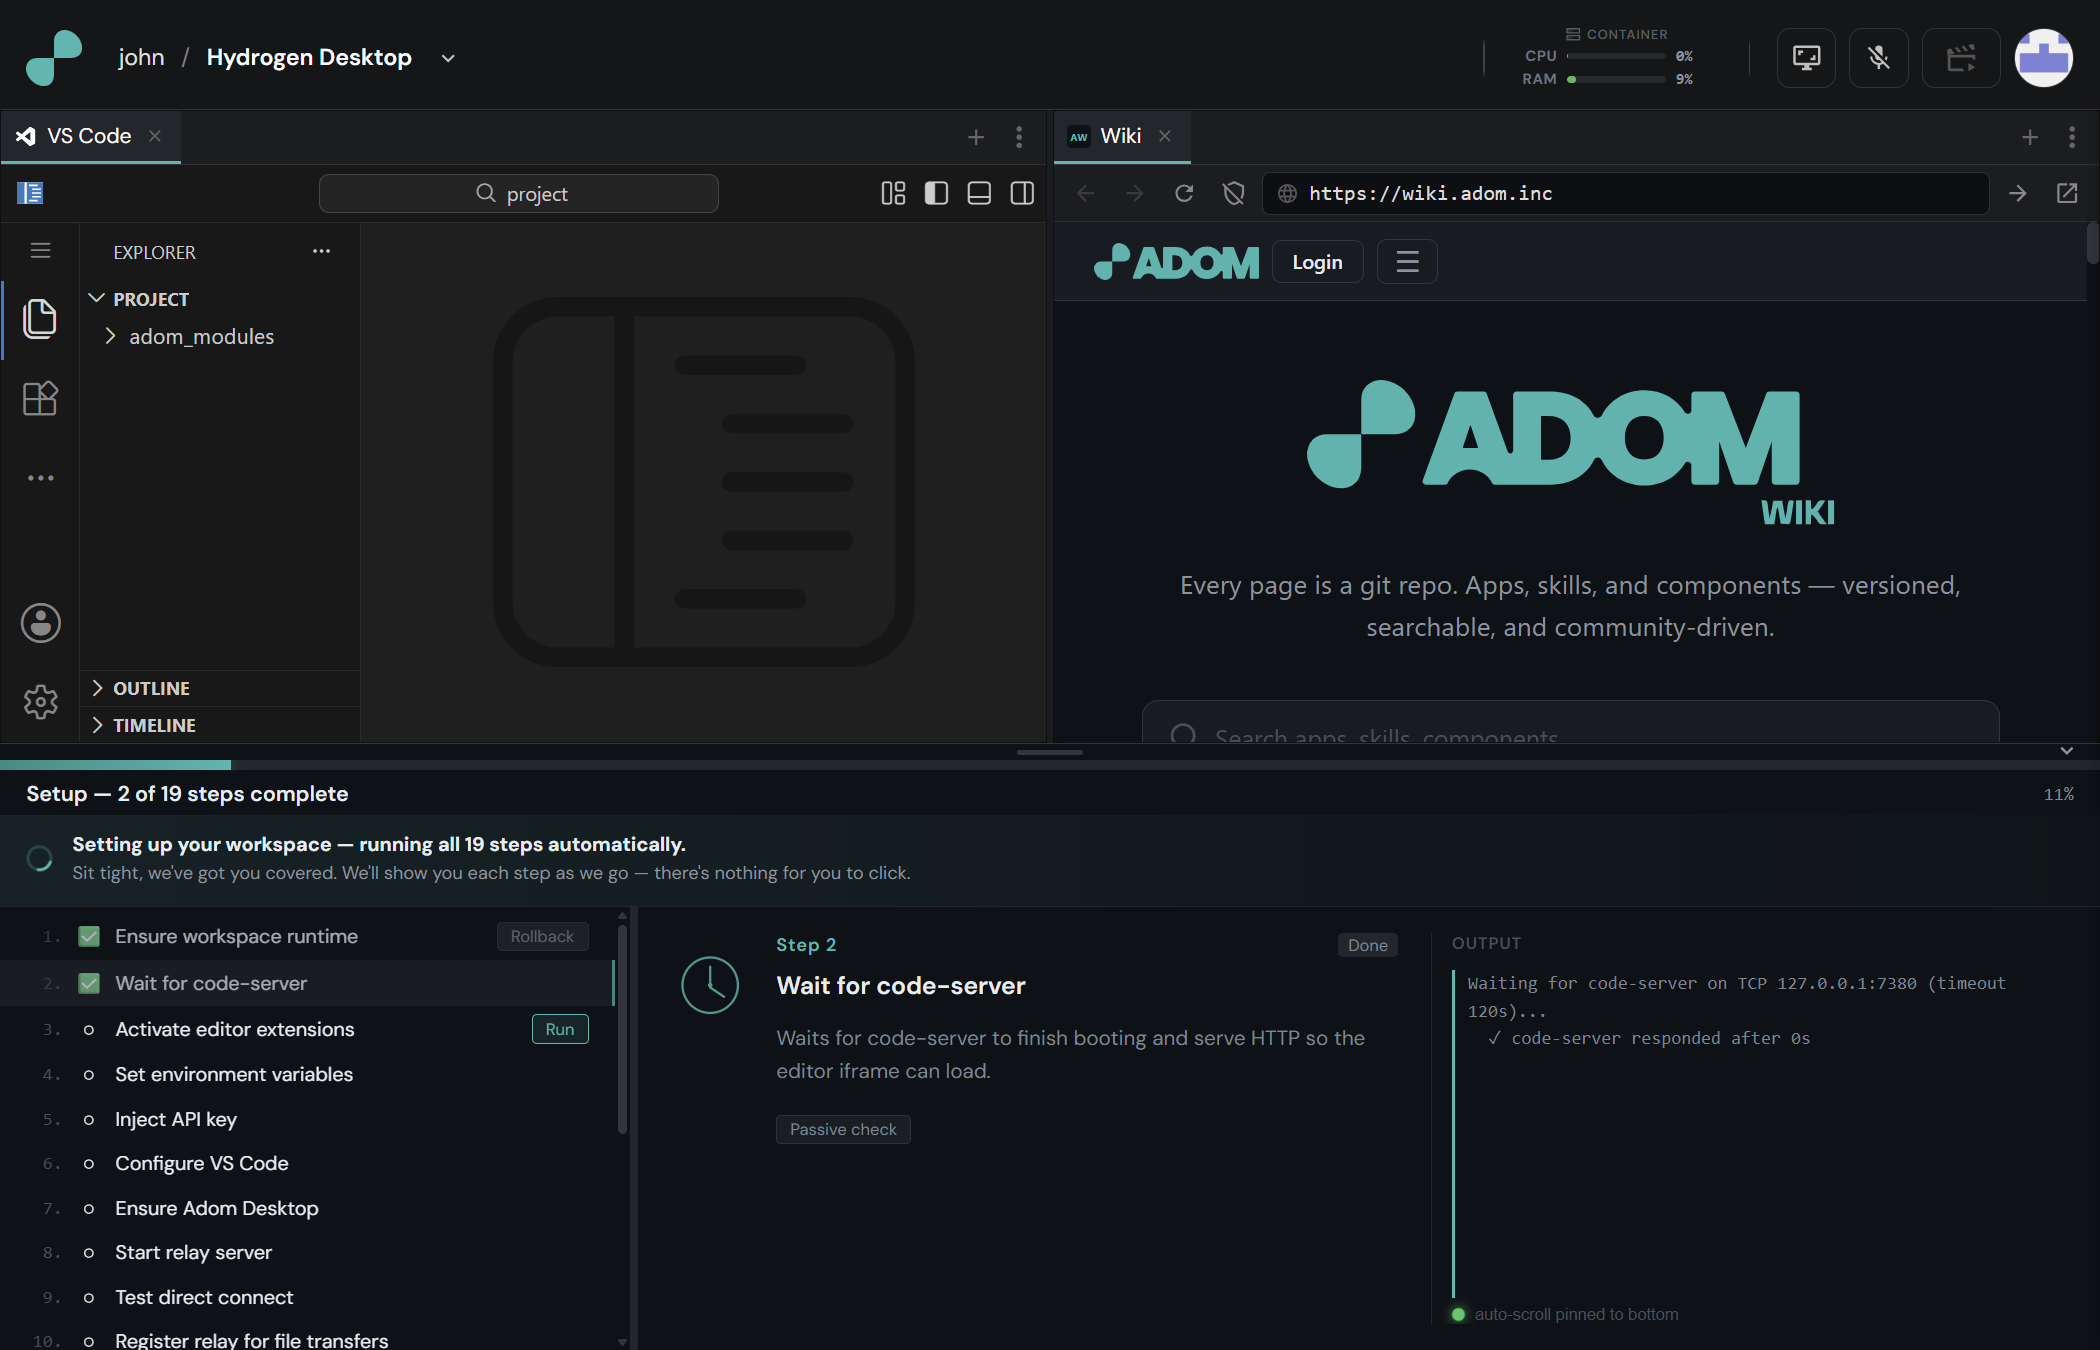Click the shield icon beside the address bar
The height and width of the screenshot is (1350, 2100).
[1234, 193]
